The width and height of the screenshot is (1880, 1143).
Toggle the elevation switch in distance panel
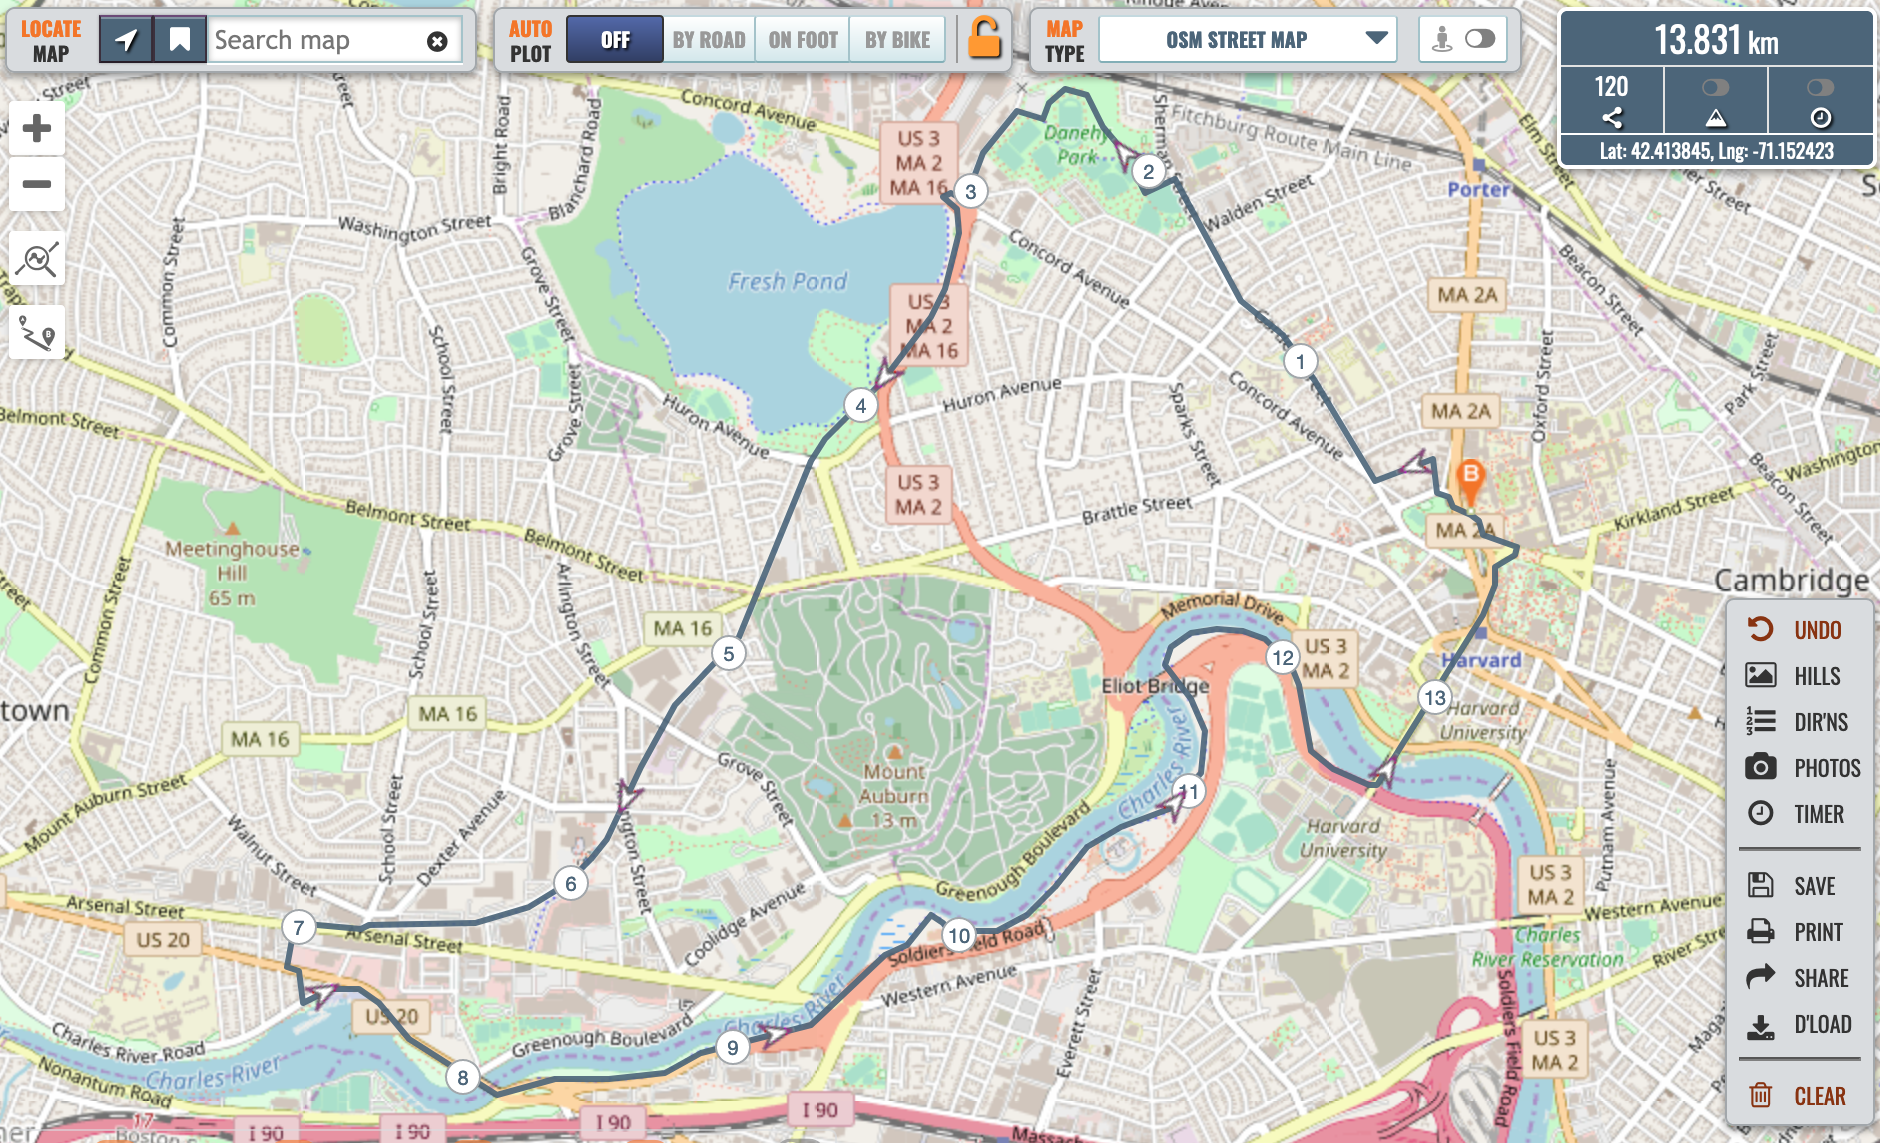tap(1715, 88)
